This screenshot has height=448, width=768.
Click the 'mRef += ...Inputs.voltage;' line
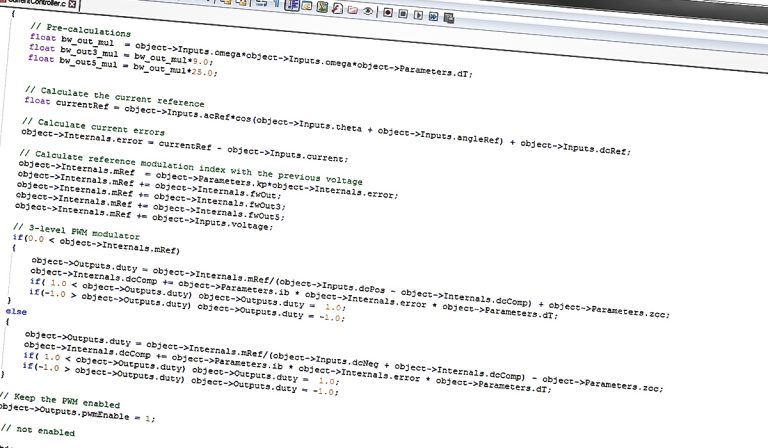(x=144, y=216)
